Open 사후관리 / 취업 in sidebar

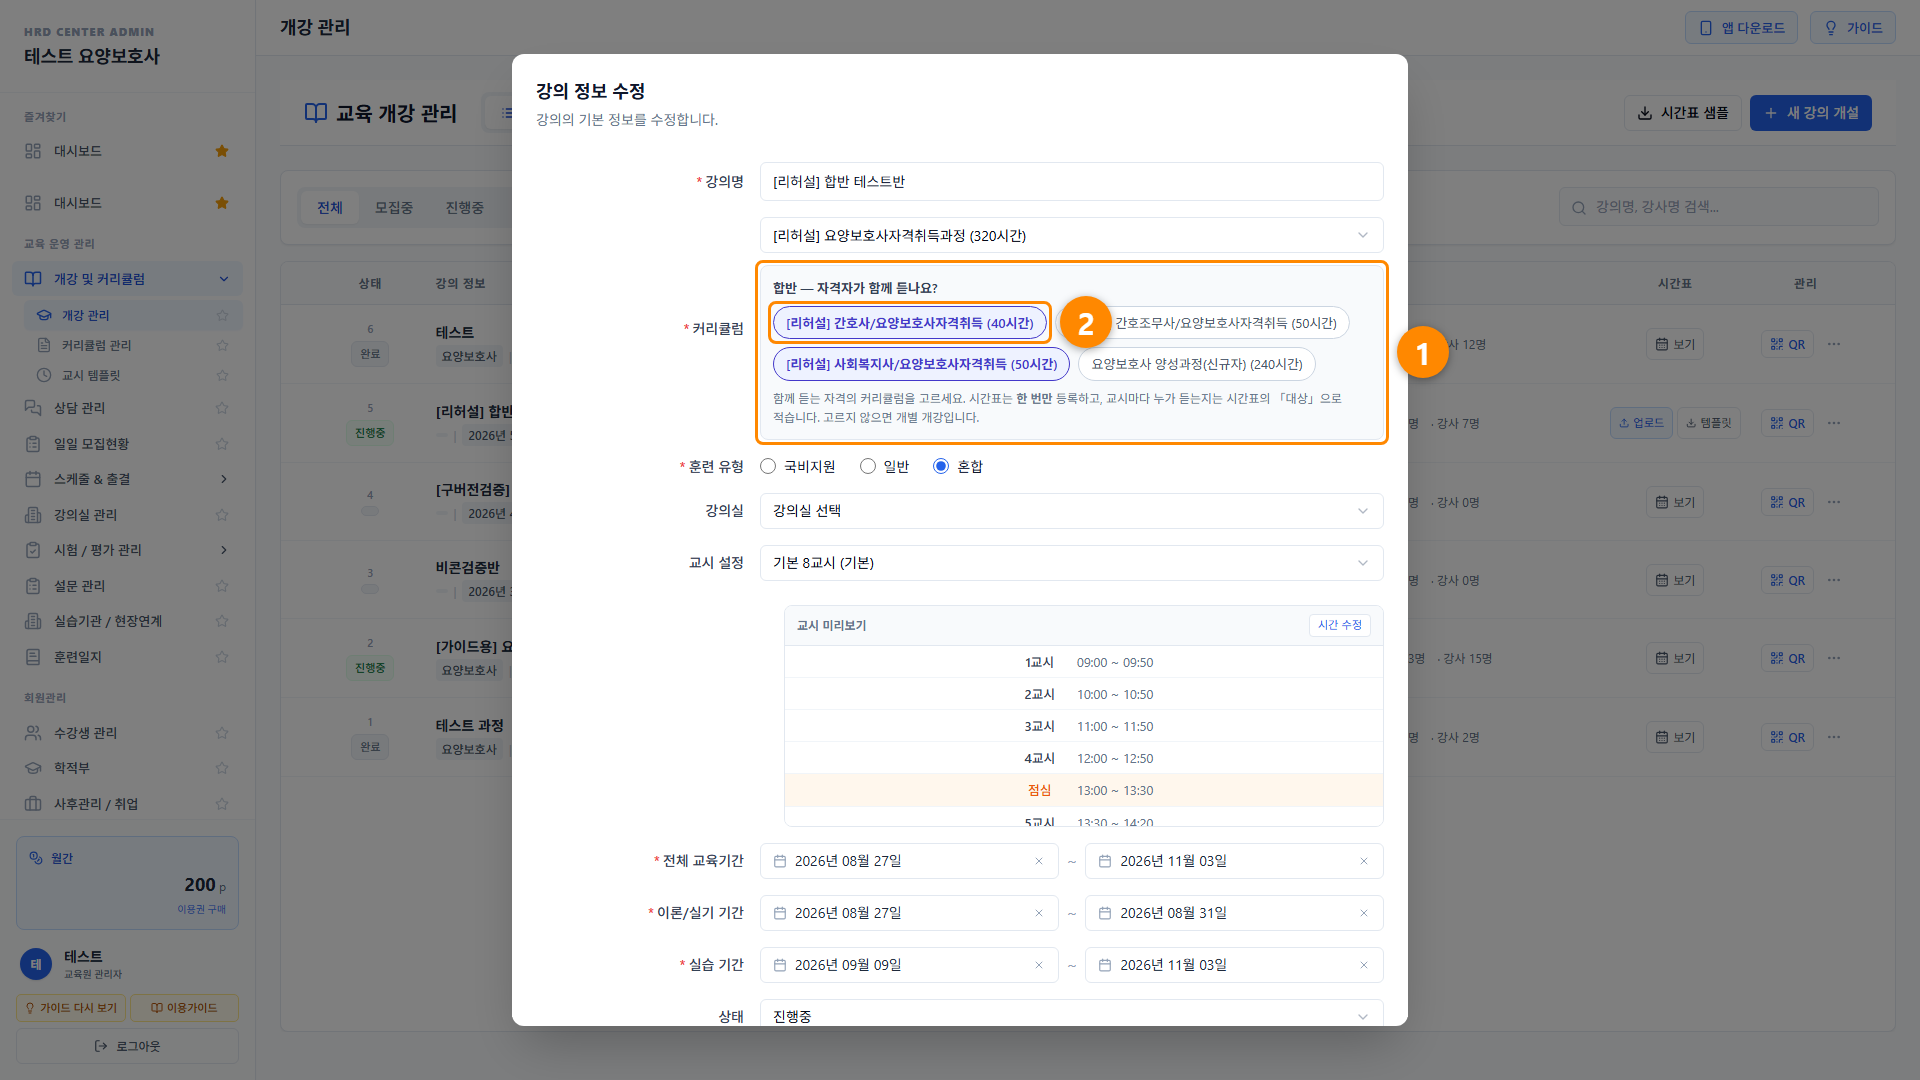pyautogui.click(x=96, y=804)
